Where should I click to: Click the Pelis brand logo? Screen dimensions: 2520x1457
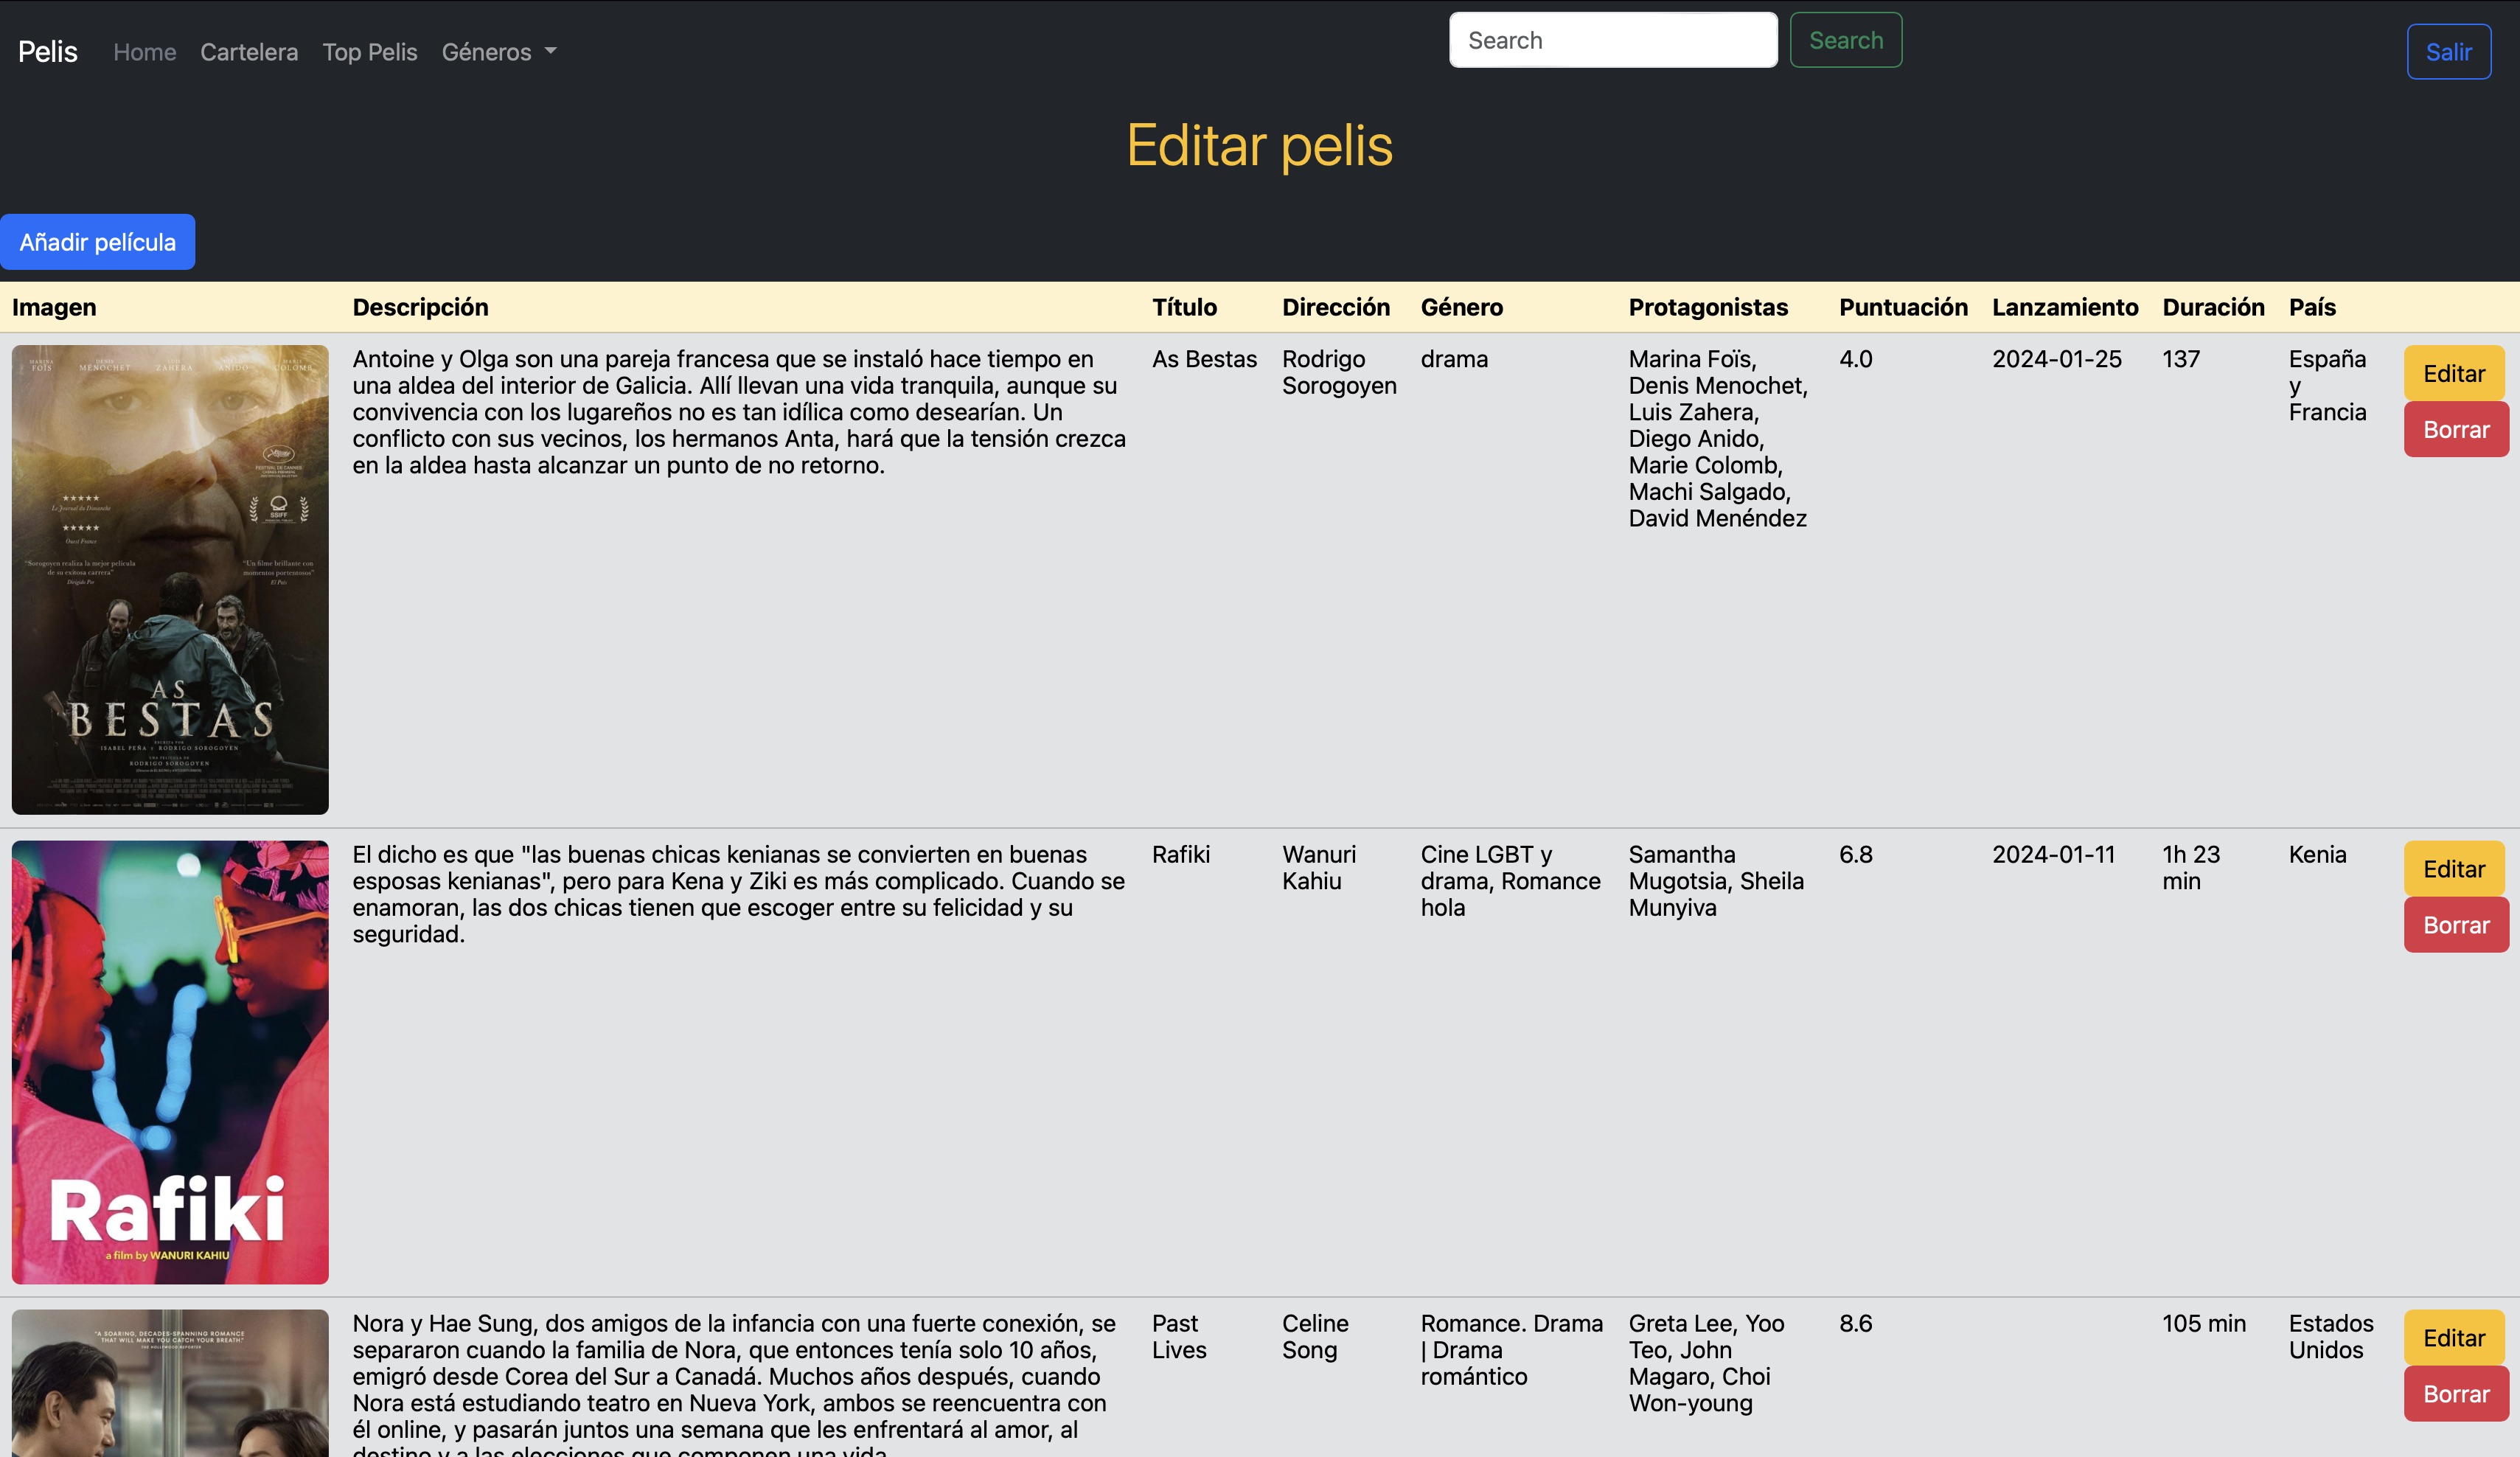[48, 52]
